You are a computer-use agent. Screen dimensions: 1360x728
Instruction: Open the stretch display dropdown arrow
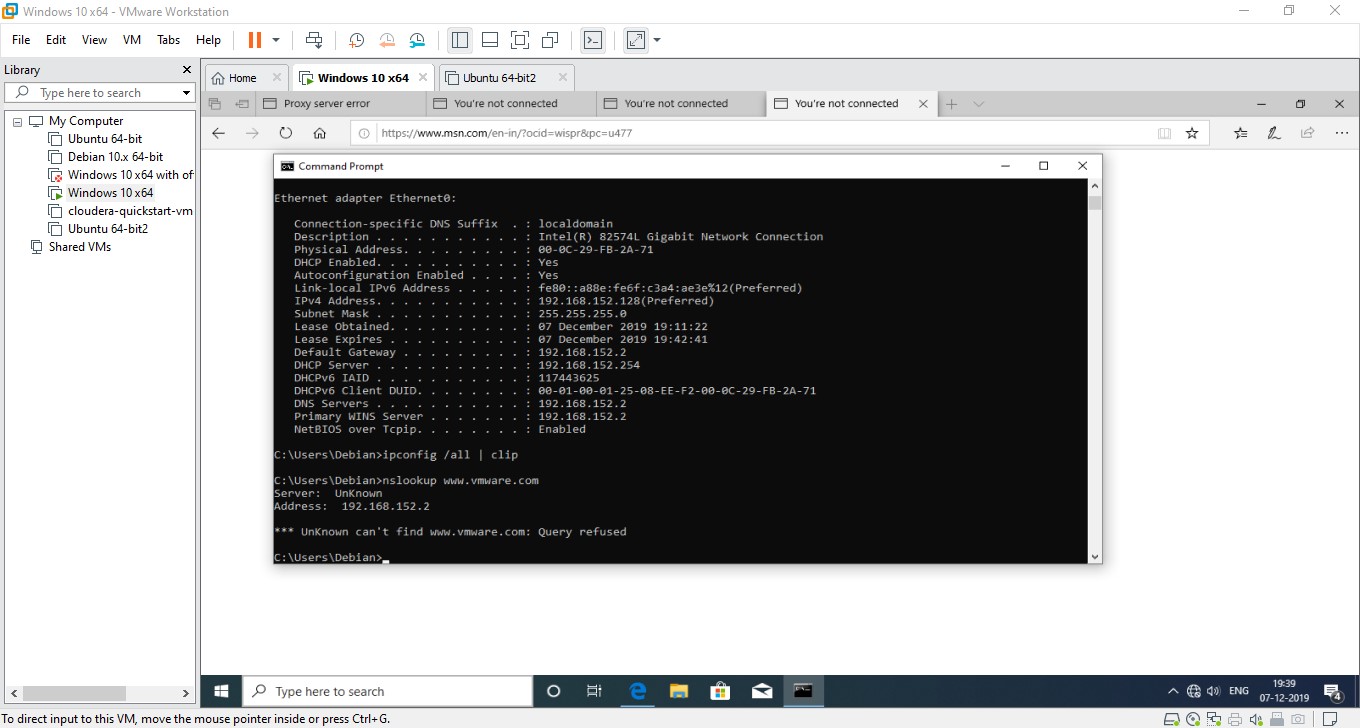(x=657, y=40)
